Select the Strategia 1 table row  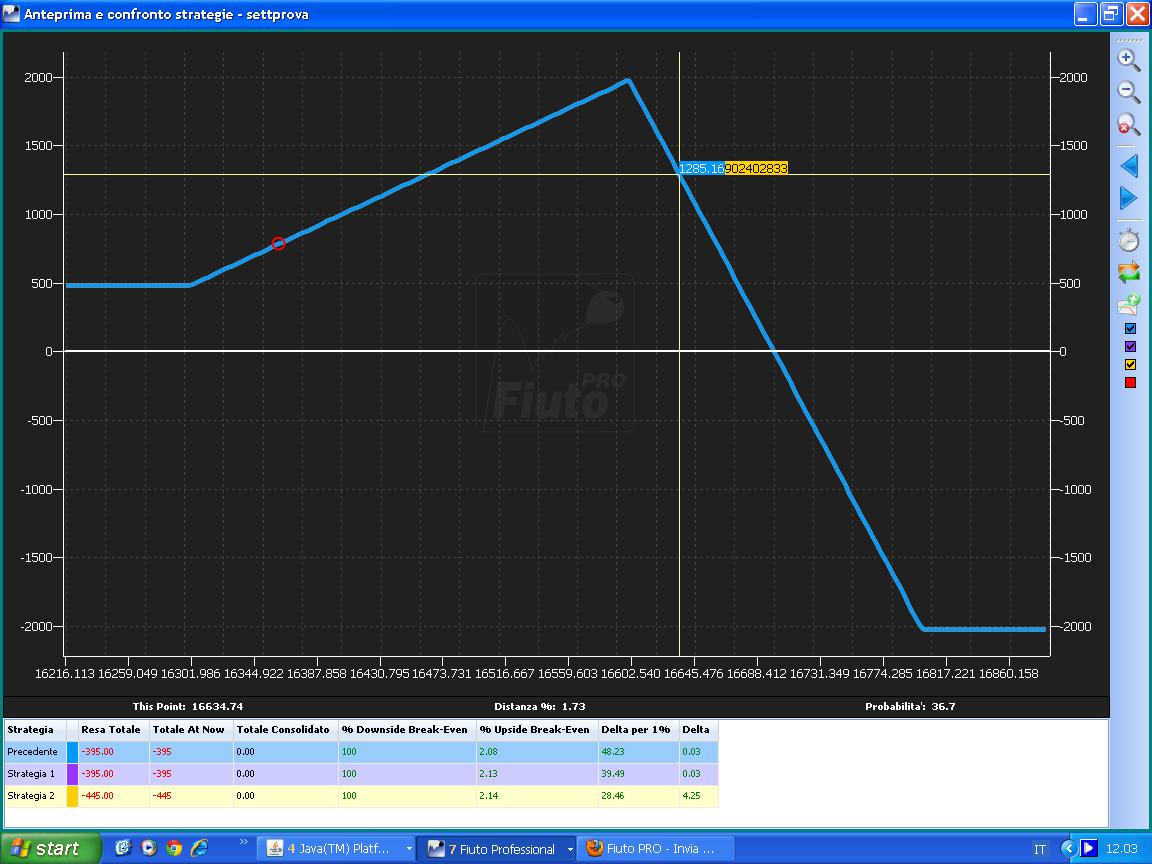tap(361, 774)
